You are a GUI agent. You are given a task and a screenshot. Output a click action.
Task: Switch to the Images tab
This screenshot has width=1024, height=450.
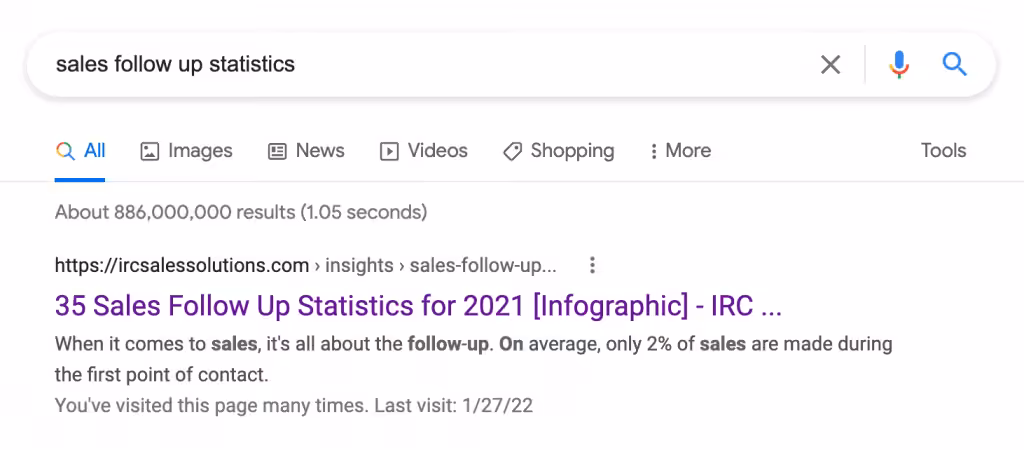click(200, 151)
